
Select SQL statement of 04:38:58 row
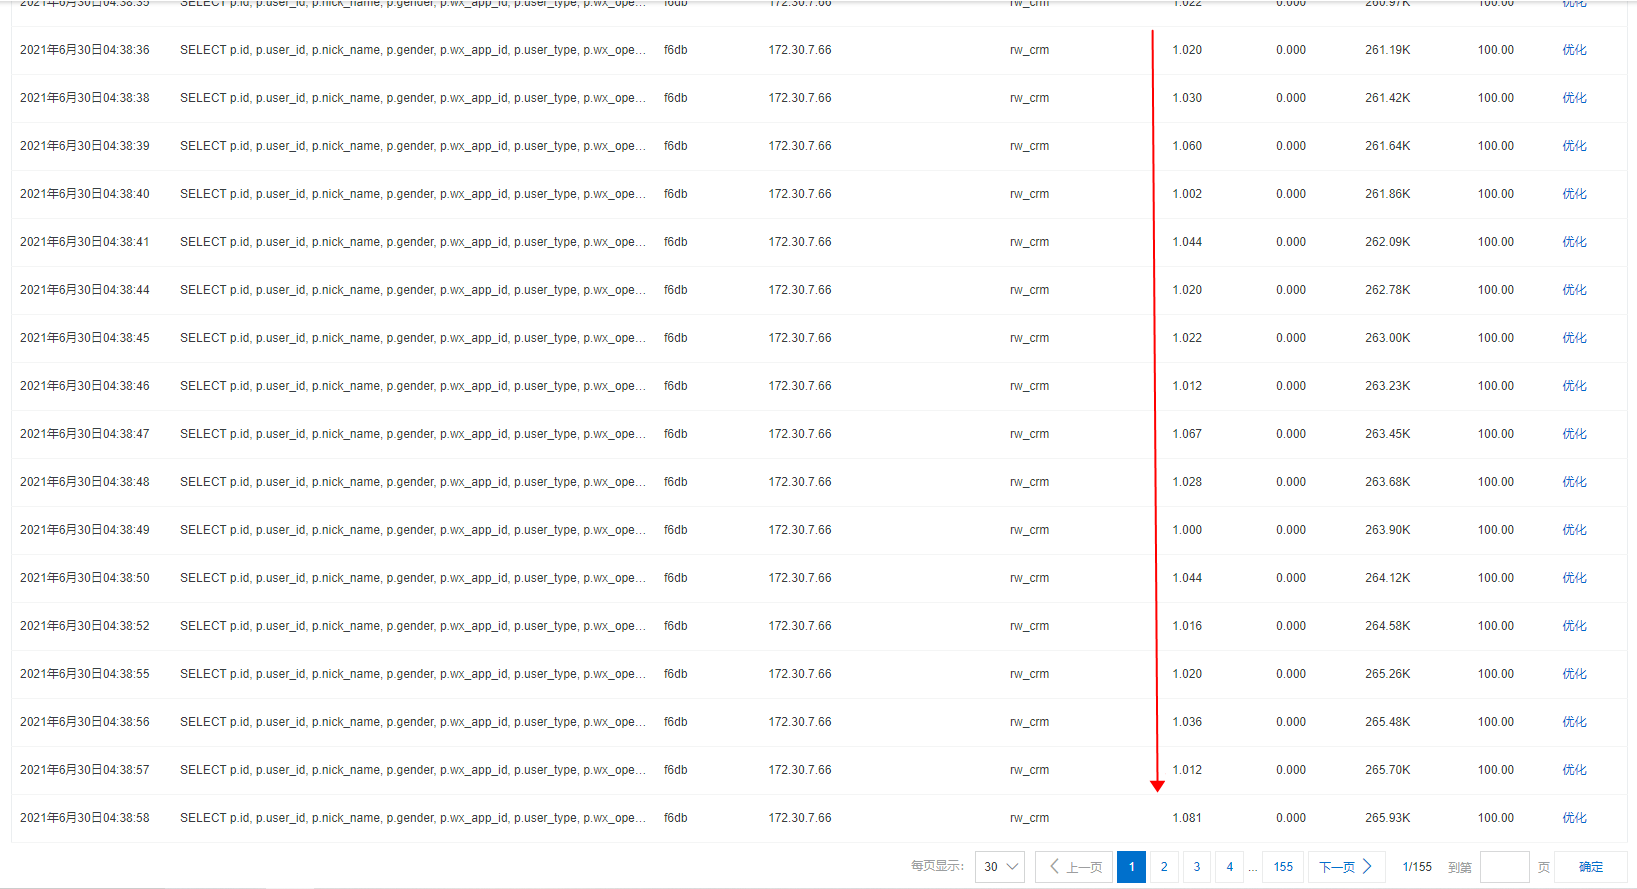(412, 818)
